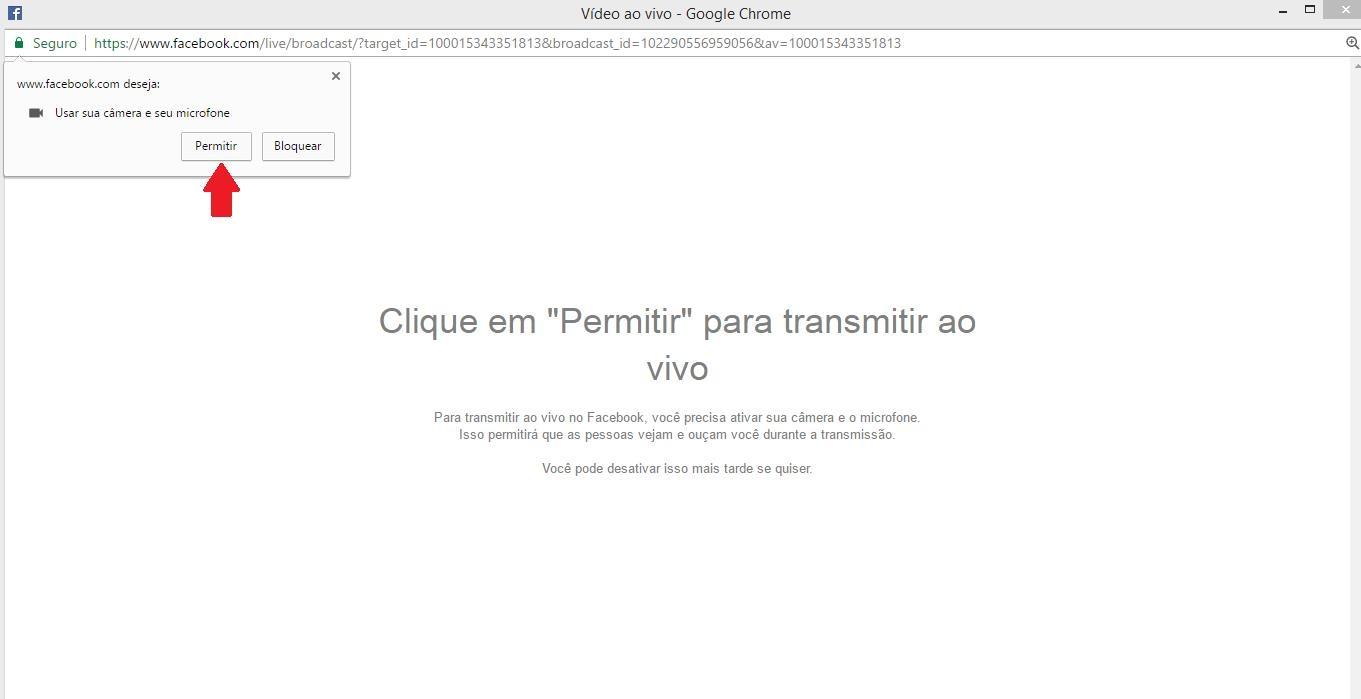Click the Seguro label in address bar
The image size is (1361, 699).
click(55, 43)
